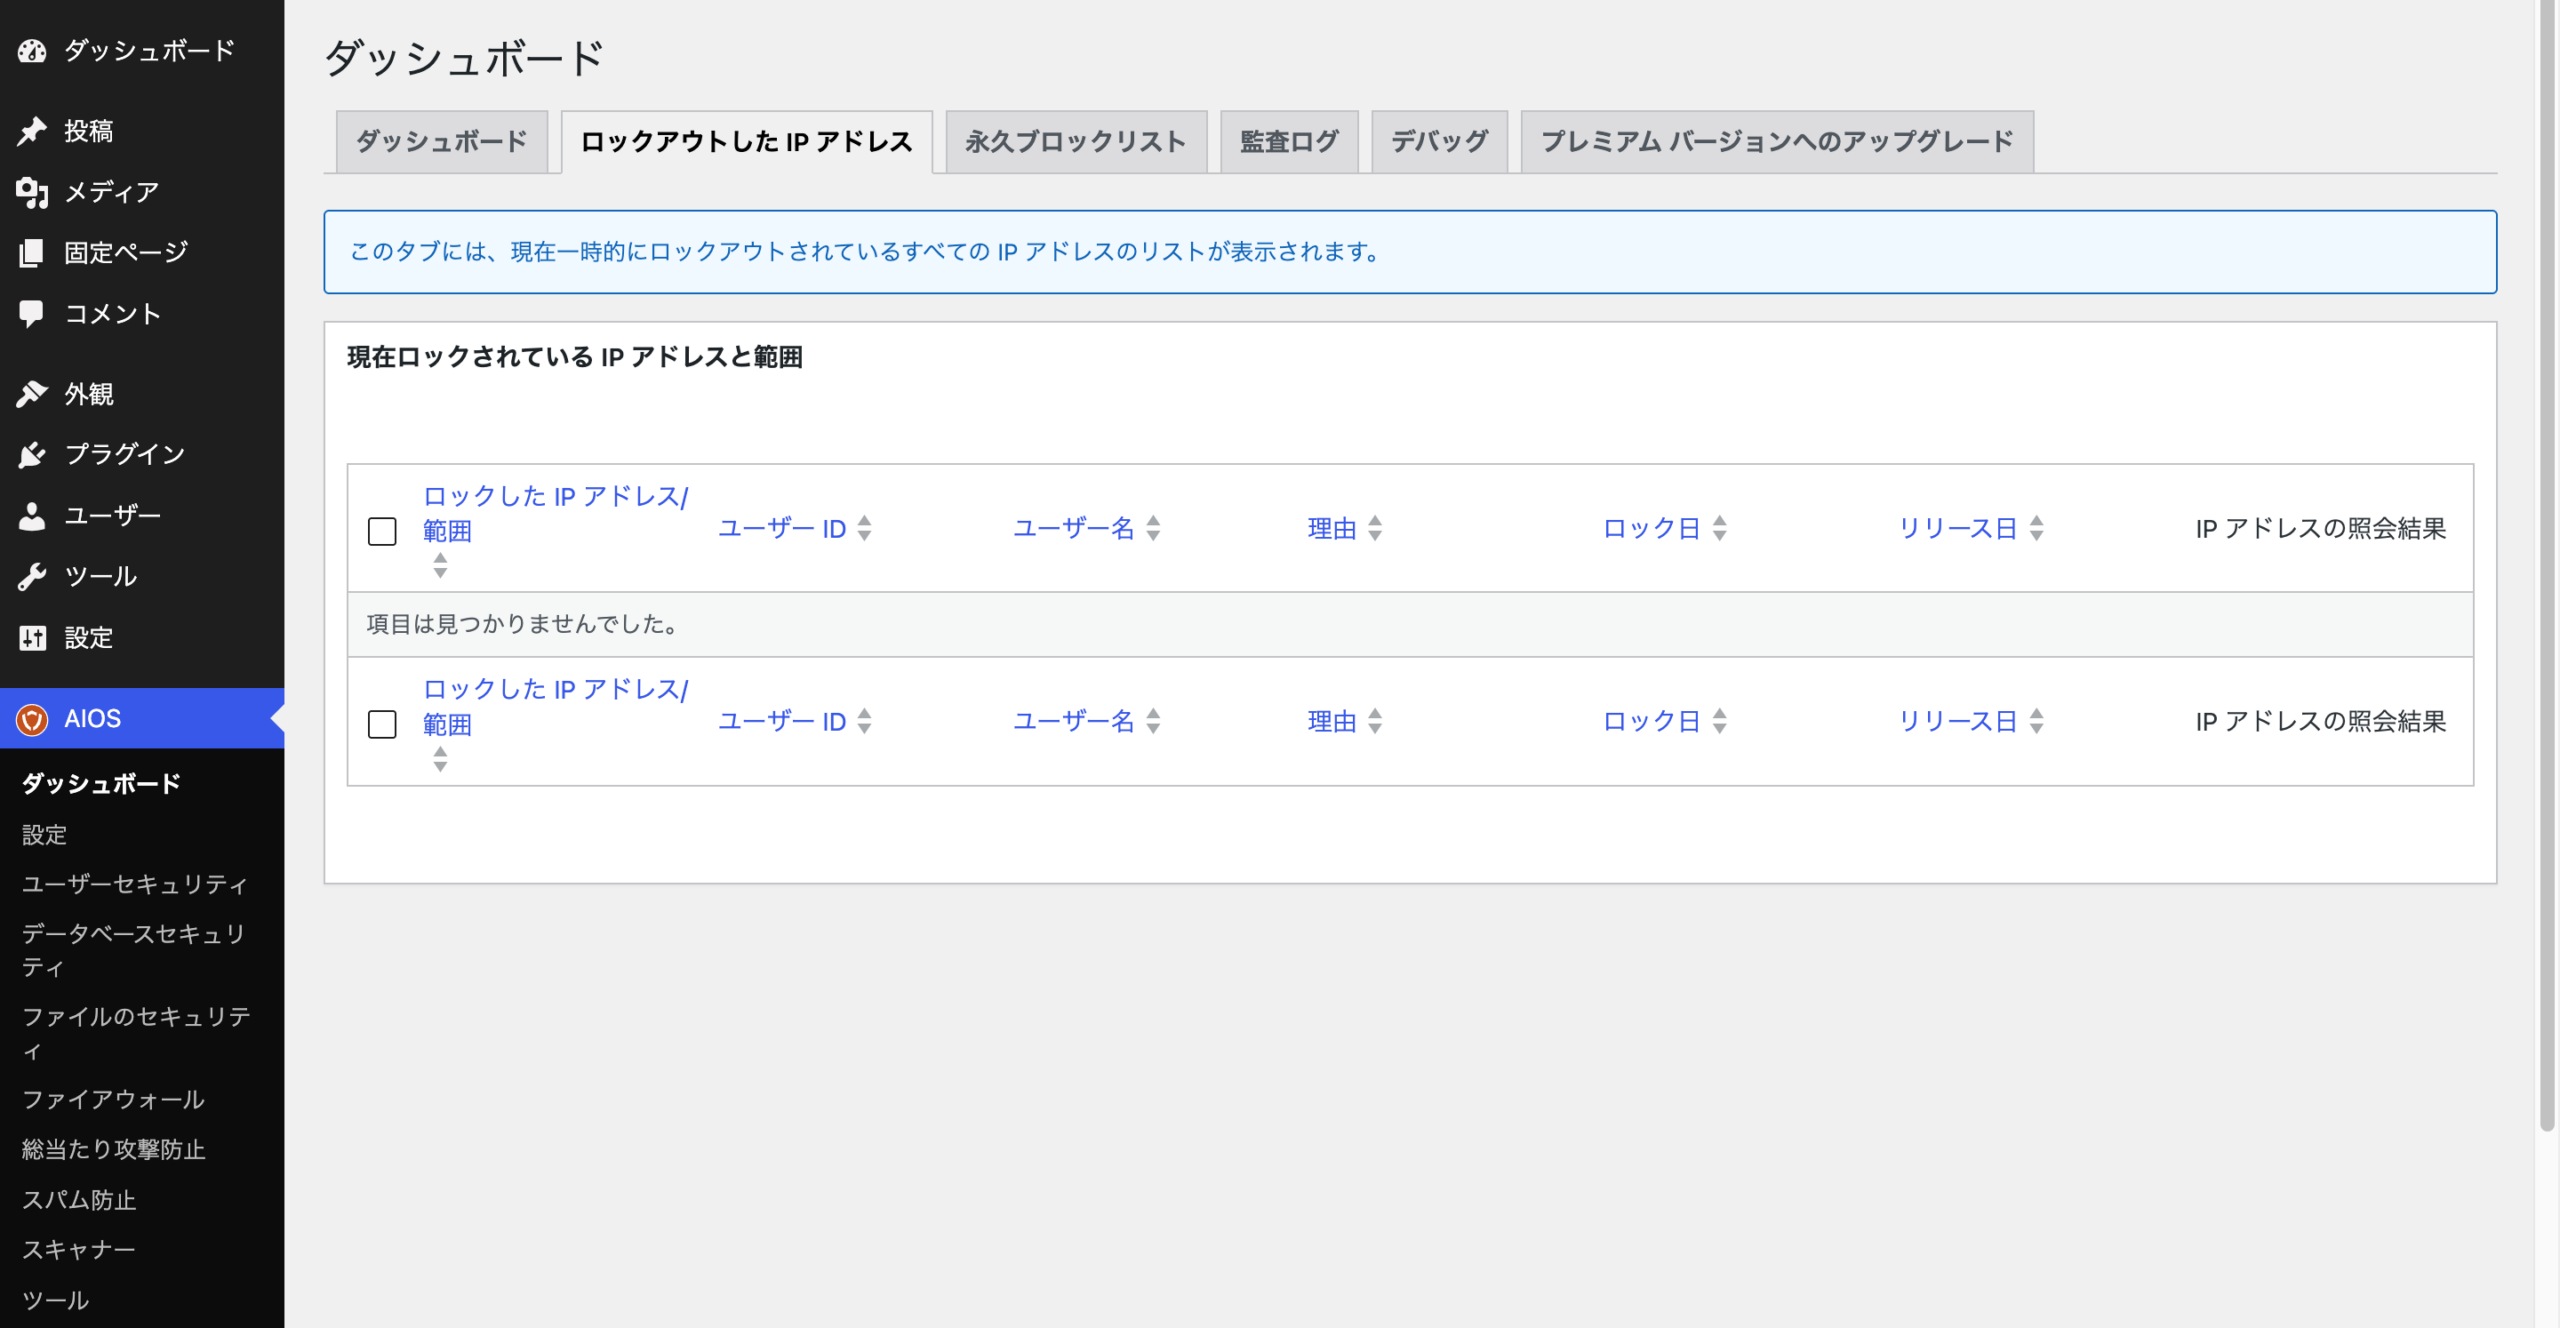Open ユーザーセキュリティ in the AIOS submenu
Viewport: 2560px width, 1328px height.
pos(135,885)
